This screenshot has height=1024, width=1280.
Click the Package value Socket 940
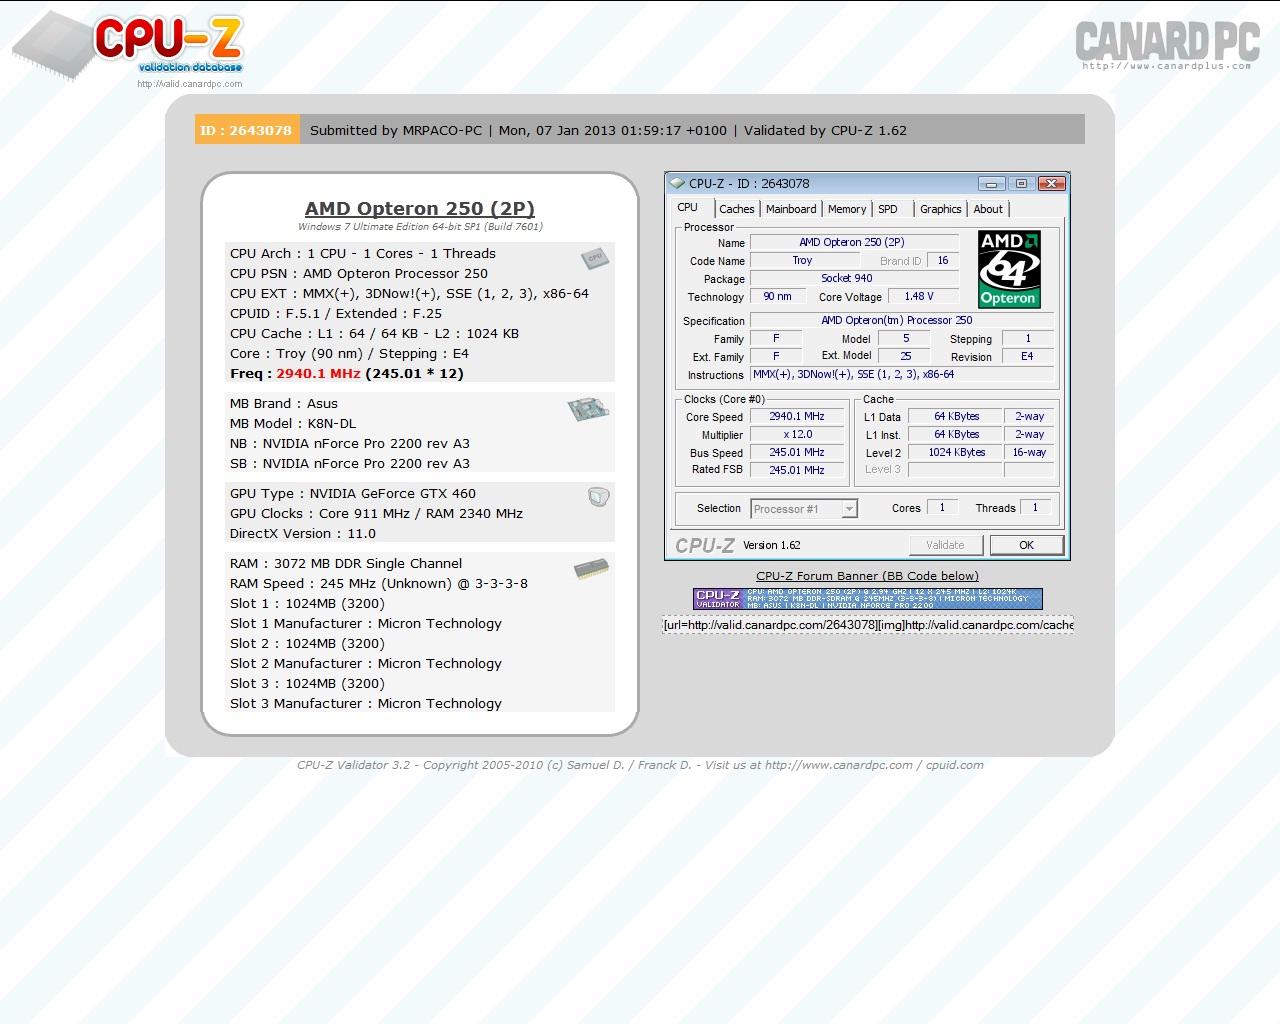(x=854, y=278)
